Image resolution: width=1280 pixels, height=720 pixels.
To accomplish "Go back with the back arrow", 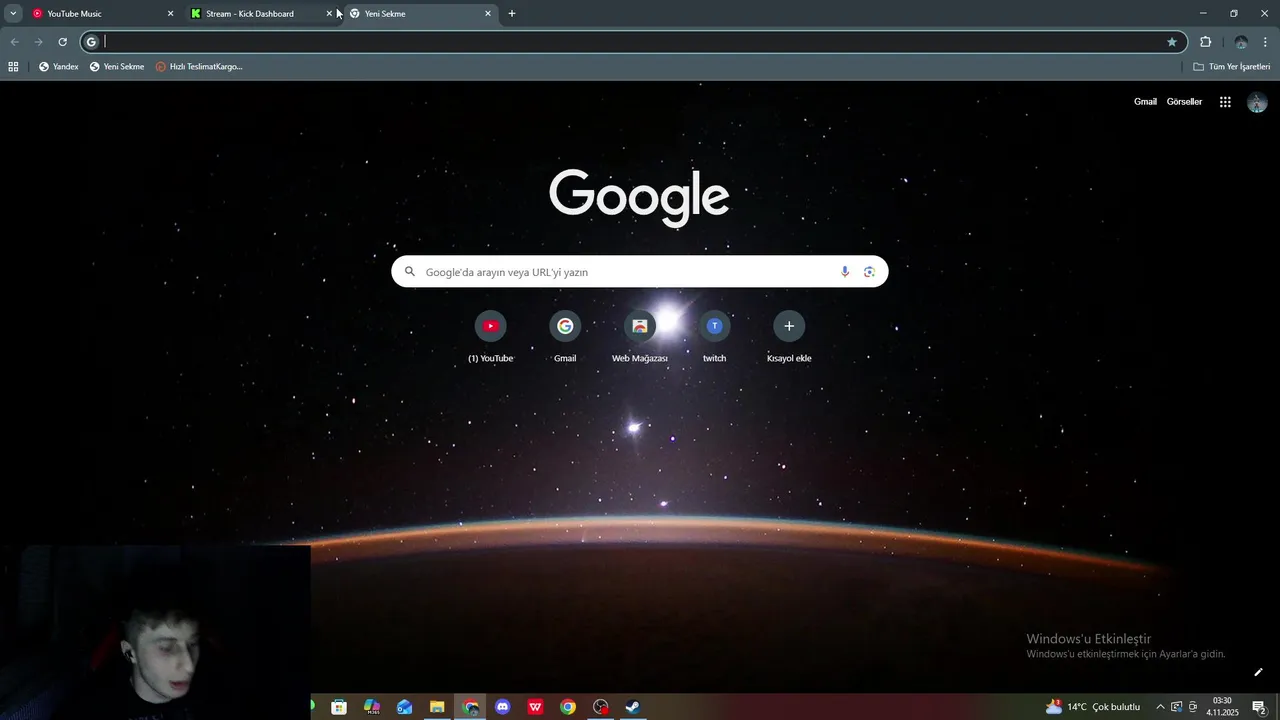I will pyautogui.click(x=14, y=42).
